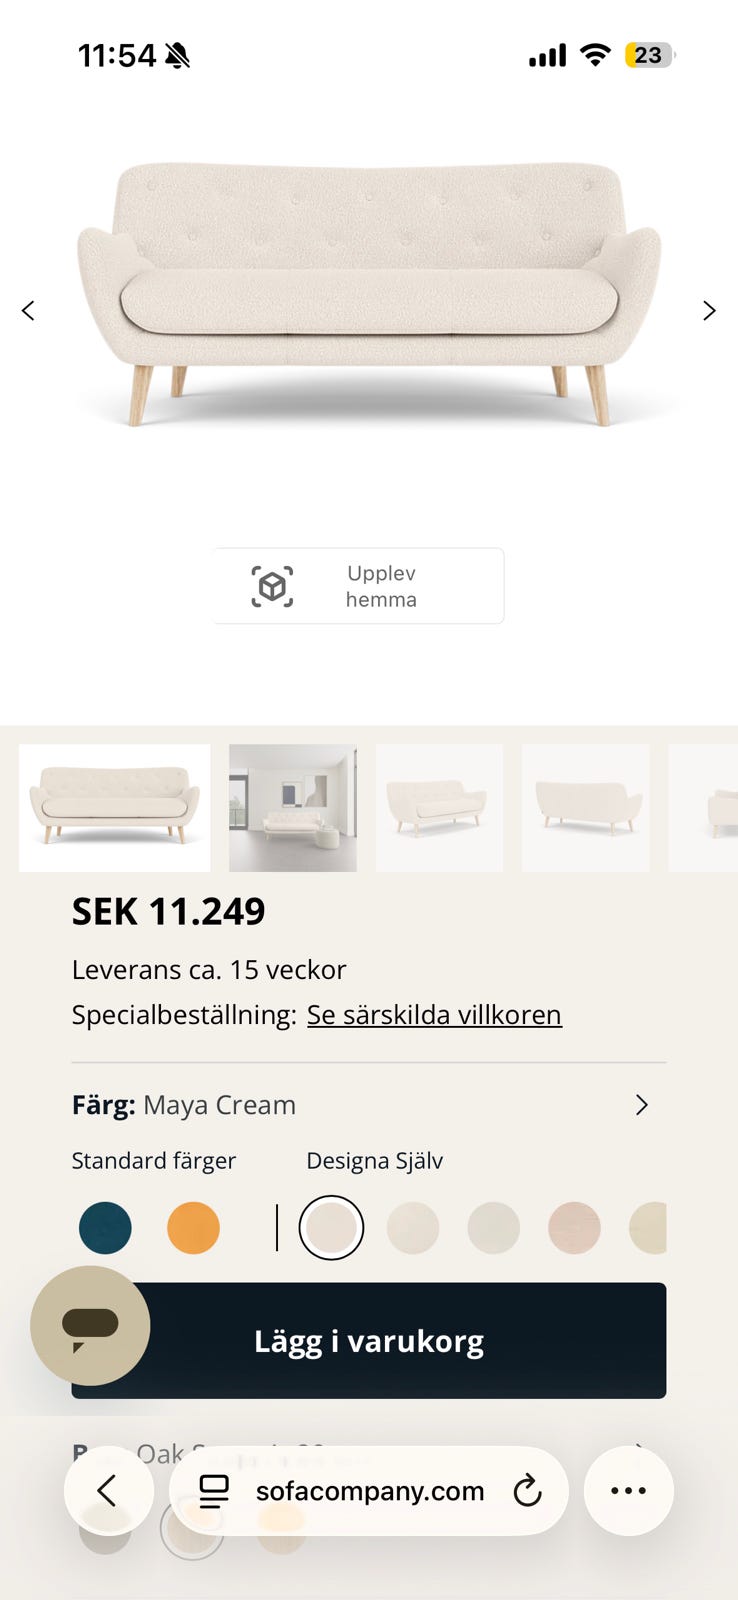The width and height of the screenshot is (738, 1600).
Task: Tap the sofacompany.com address field
Action: (x=369, y=1491)
